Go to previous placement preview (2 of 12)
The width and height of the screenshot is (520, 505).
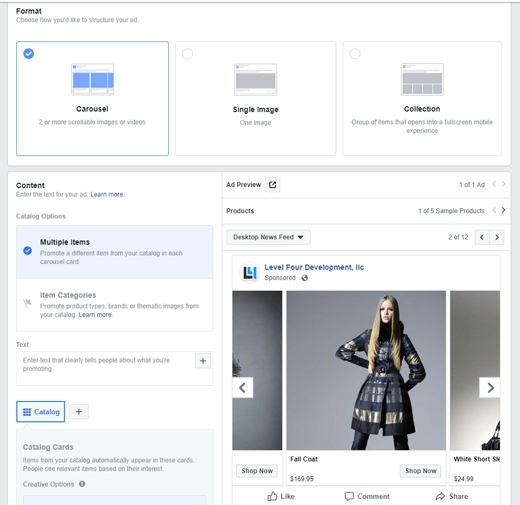pyautogui.click(x=482, y=237)
